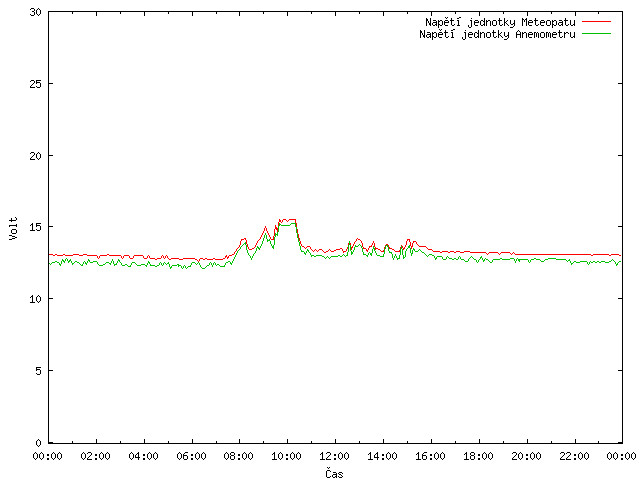640x480 pixels.
Task: Click y-axis value 30
Action: 36,12
